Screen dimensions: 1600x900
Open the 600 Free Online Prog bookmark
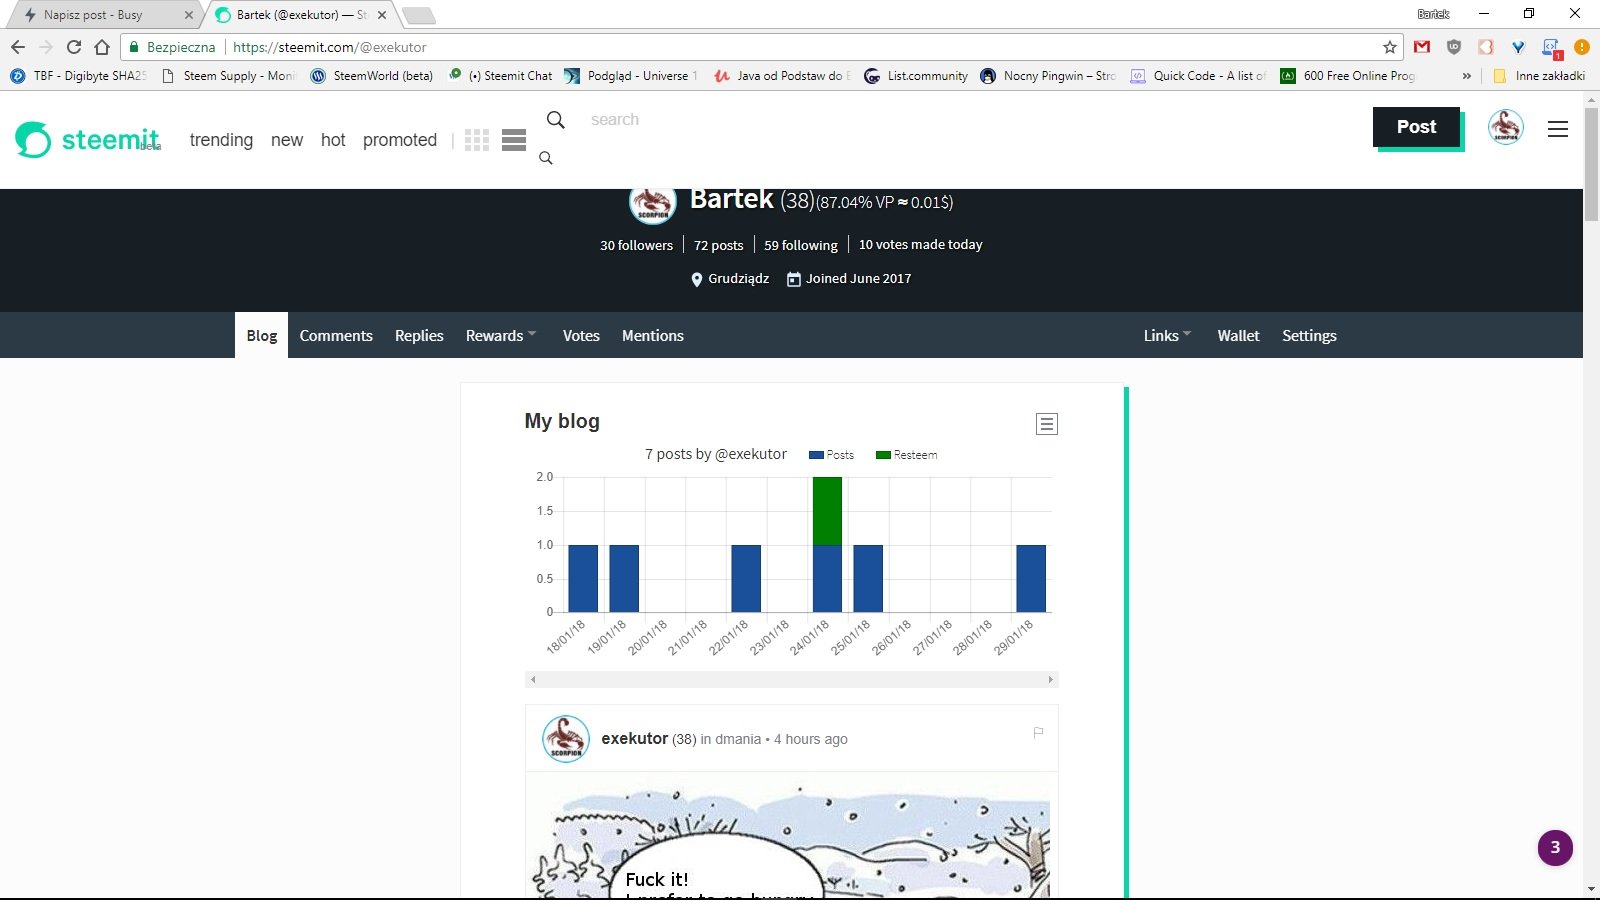click(1348, 75)
